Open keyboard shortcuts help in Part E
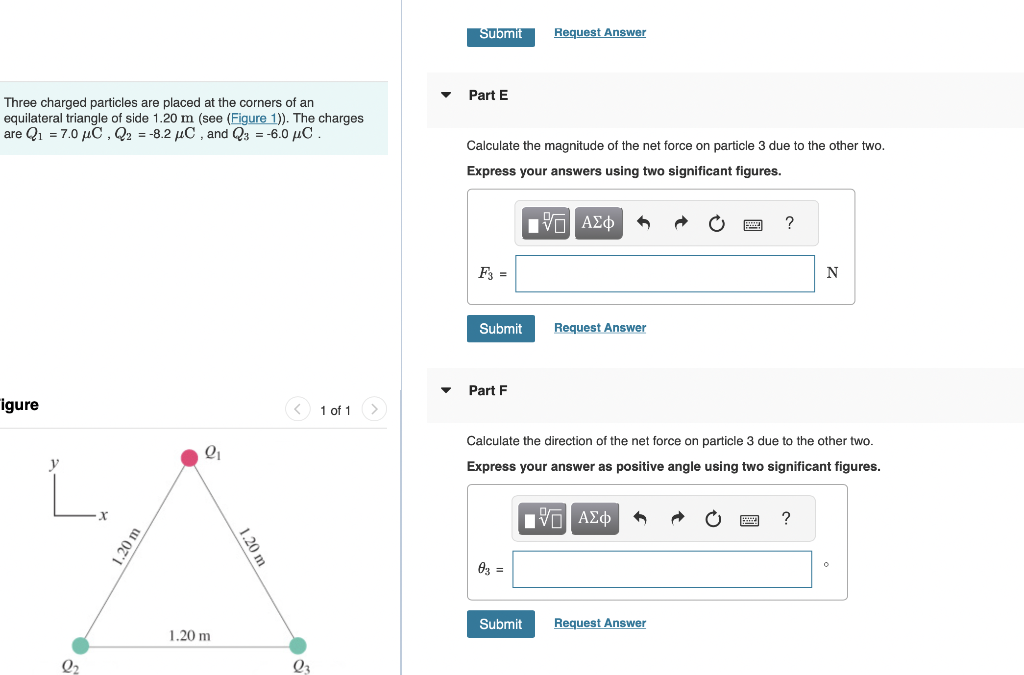 pyautogui.click(x=752, y=223)
